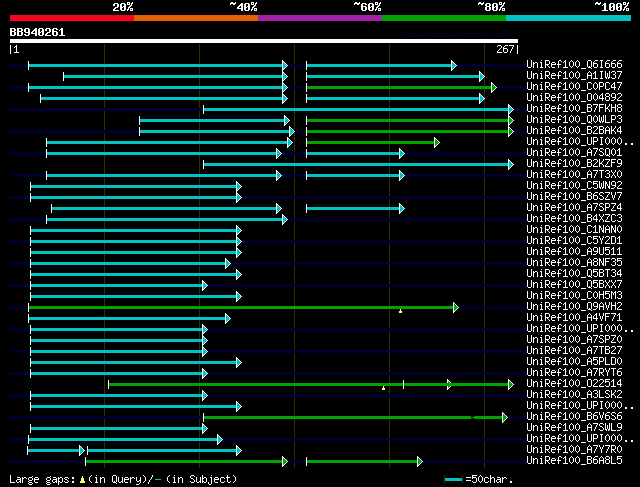
Task: Select the UniRef100_A8NF35 label
Action: pos(574,263)
